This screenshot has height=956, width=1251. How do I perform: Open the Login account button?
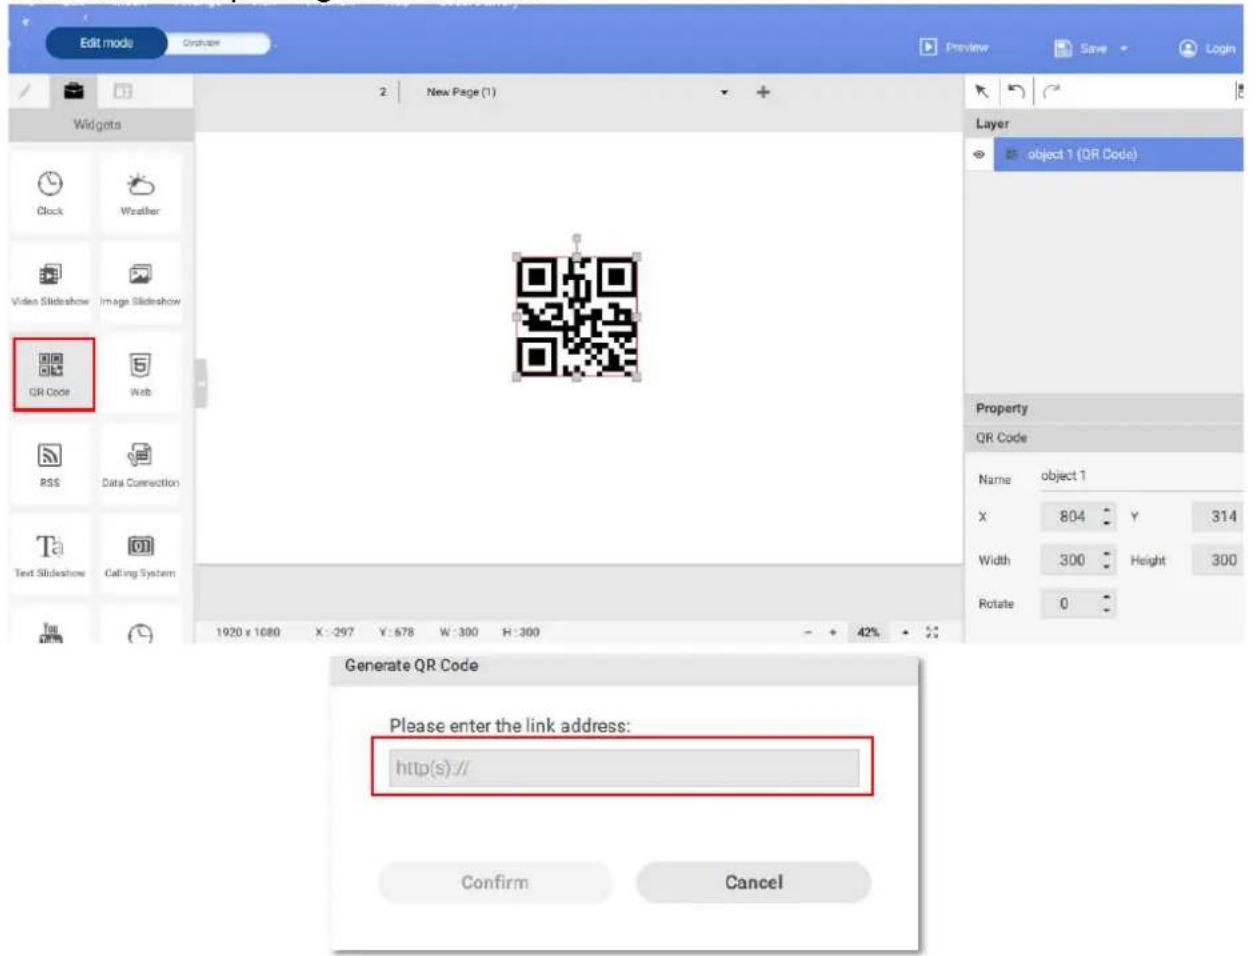(x=1208, y=48)
